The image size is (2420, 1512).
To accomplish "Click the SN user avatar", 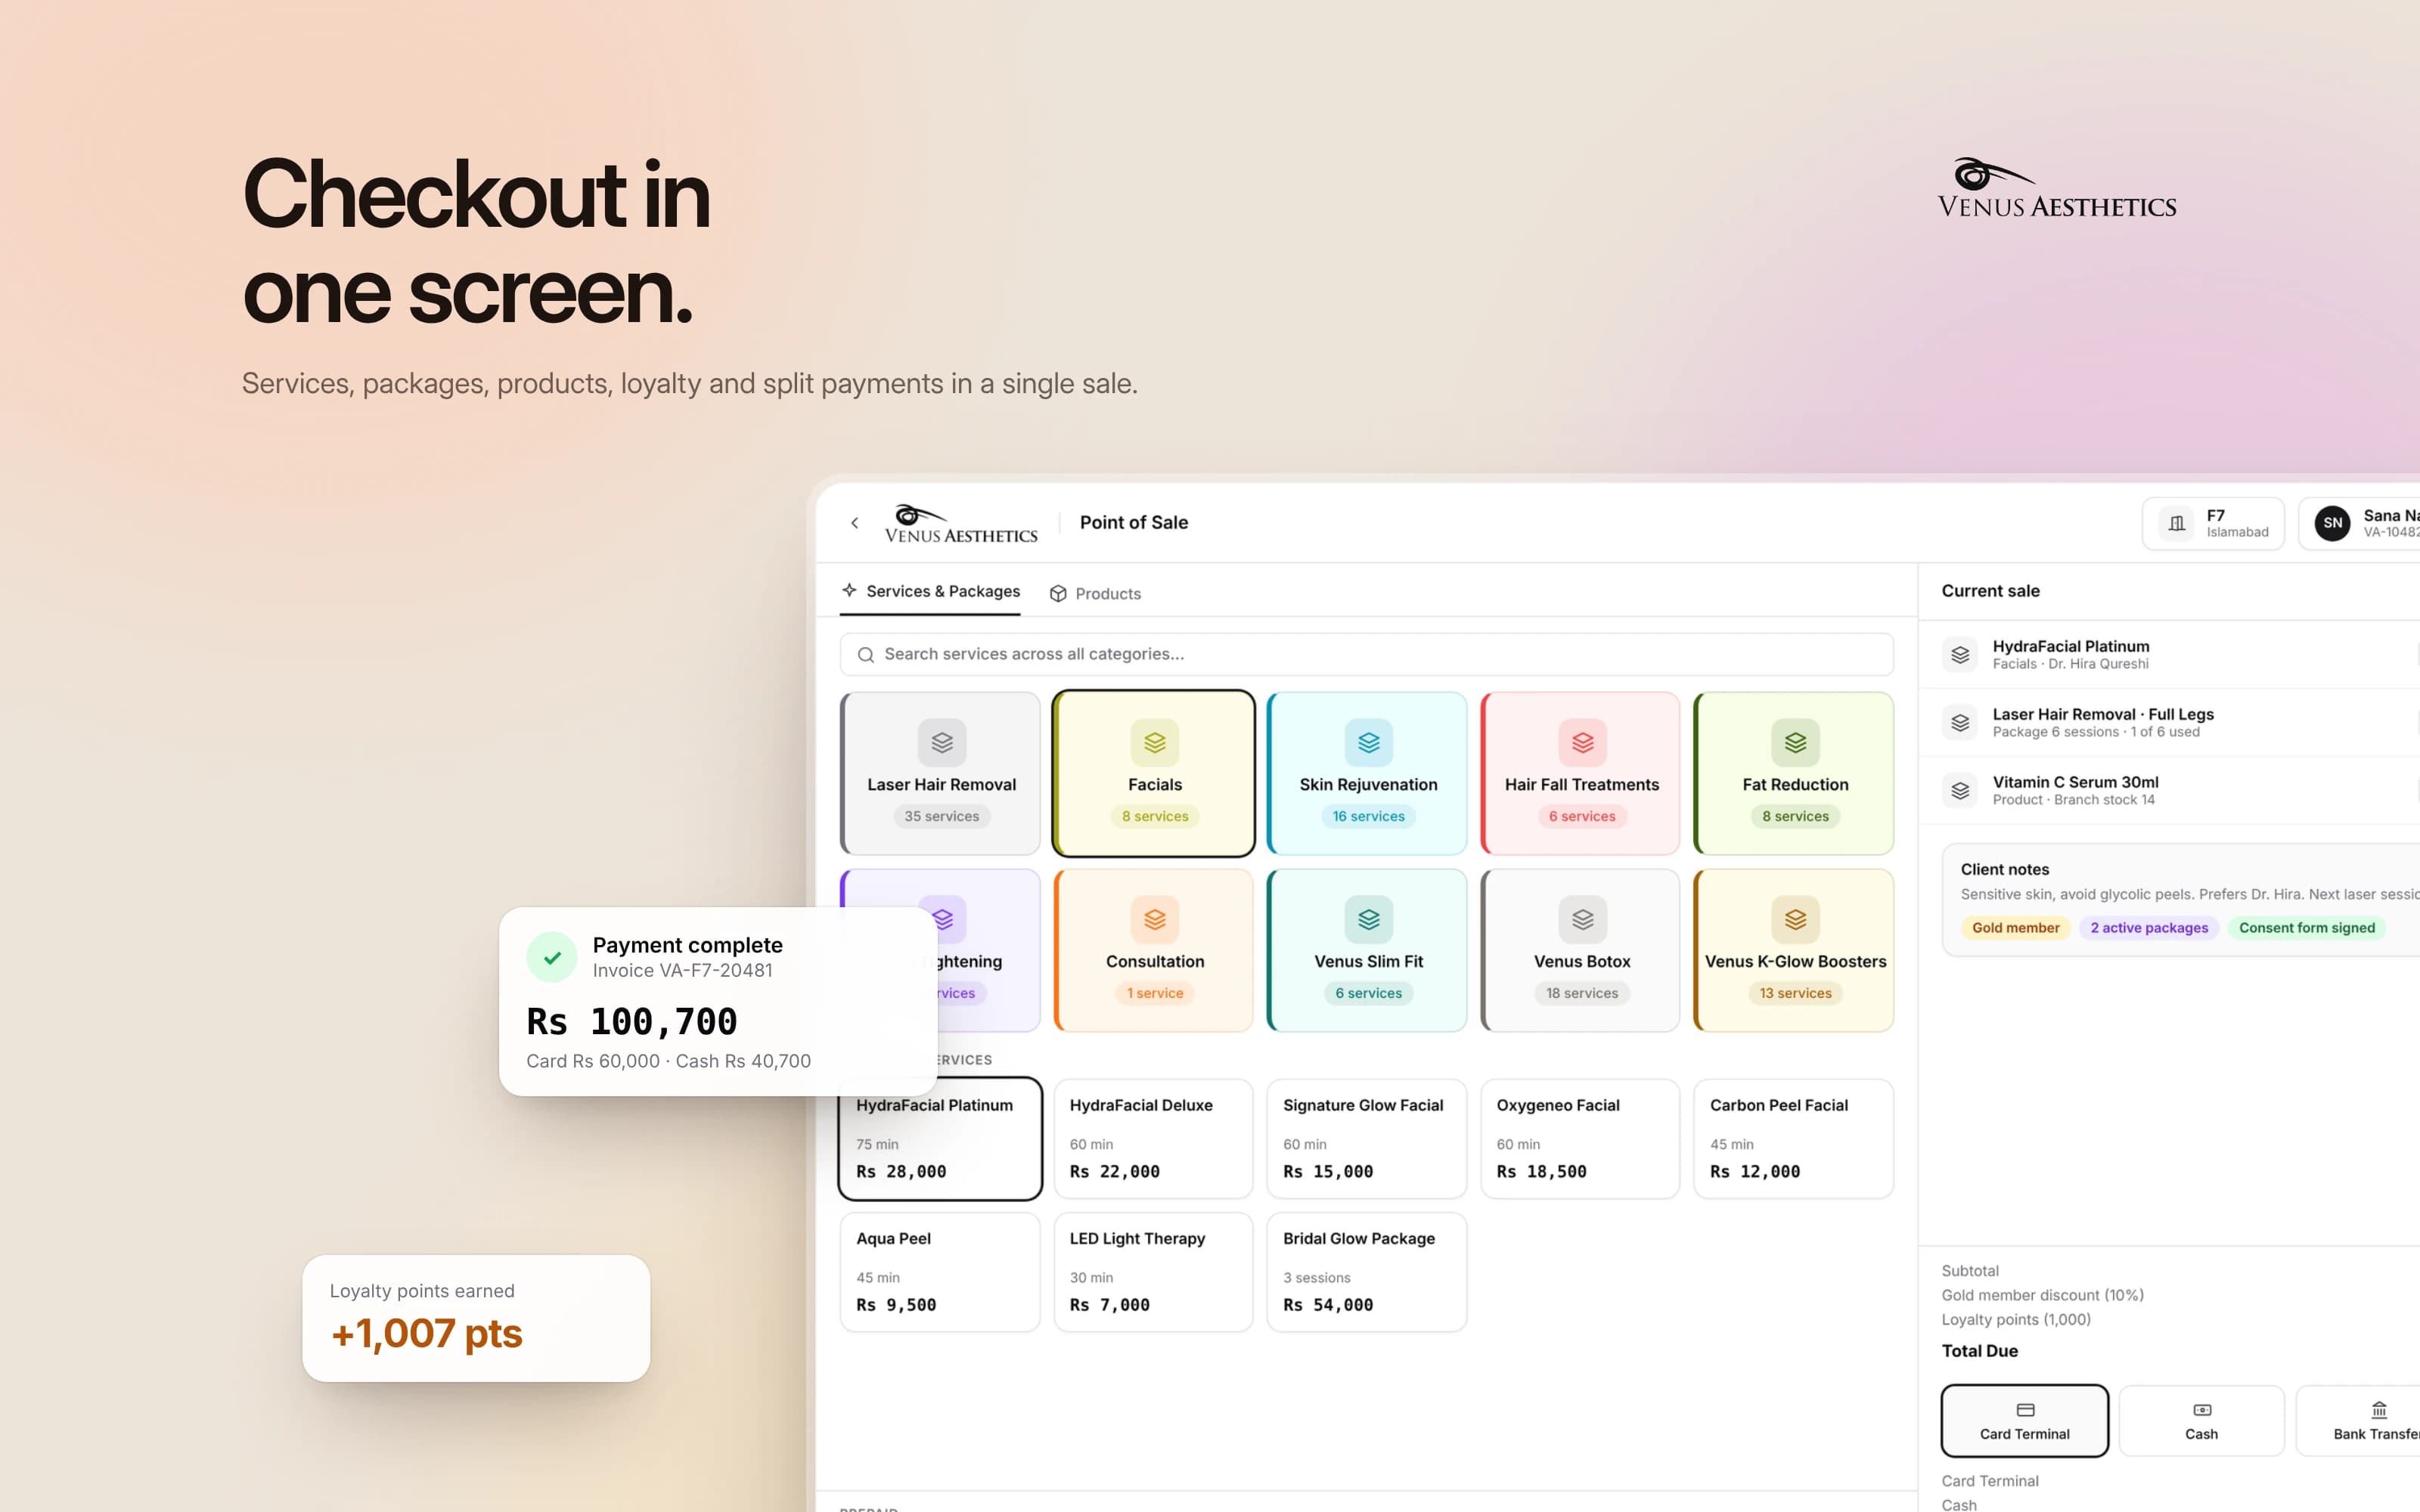I will 2332,523.
